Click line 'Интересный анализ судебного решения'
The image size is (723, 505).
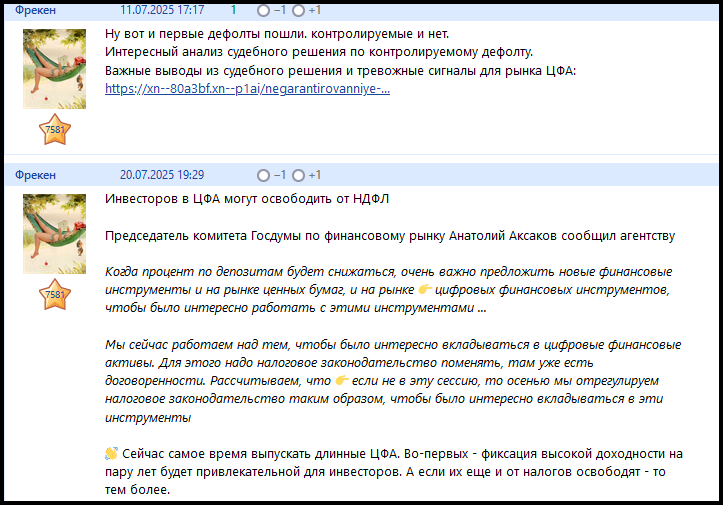pyautogui.click(x=319, y=52)
